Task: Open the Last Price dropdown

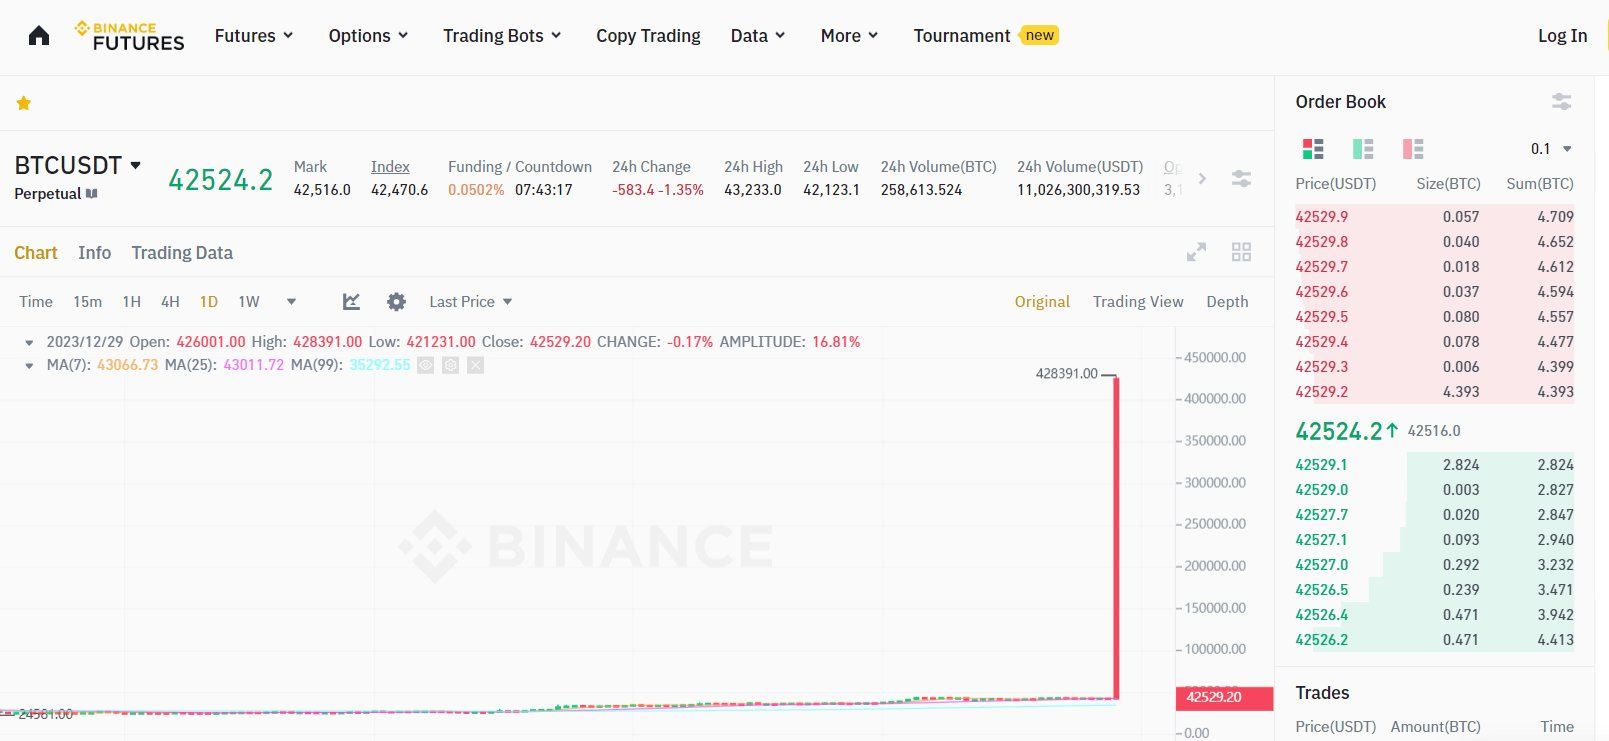Action: [x=470, y=302]
